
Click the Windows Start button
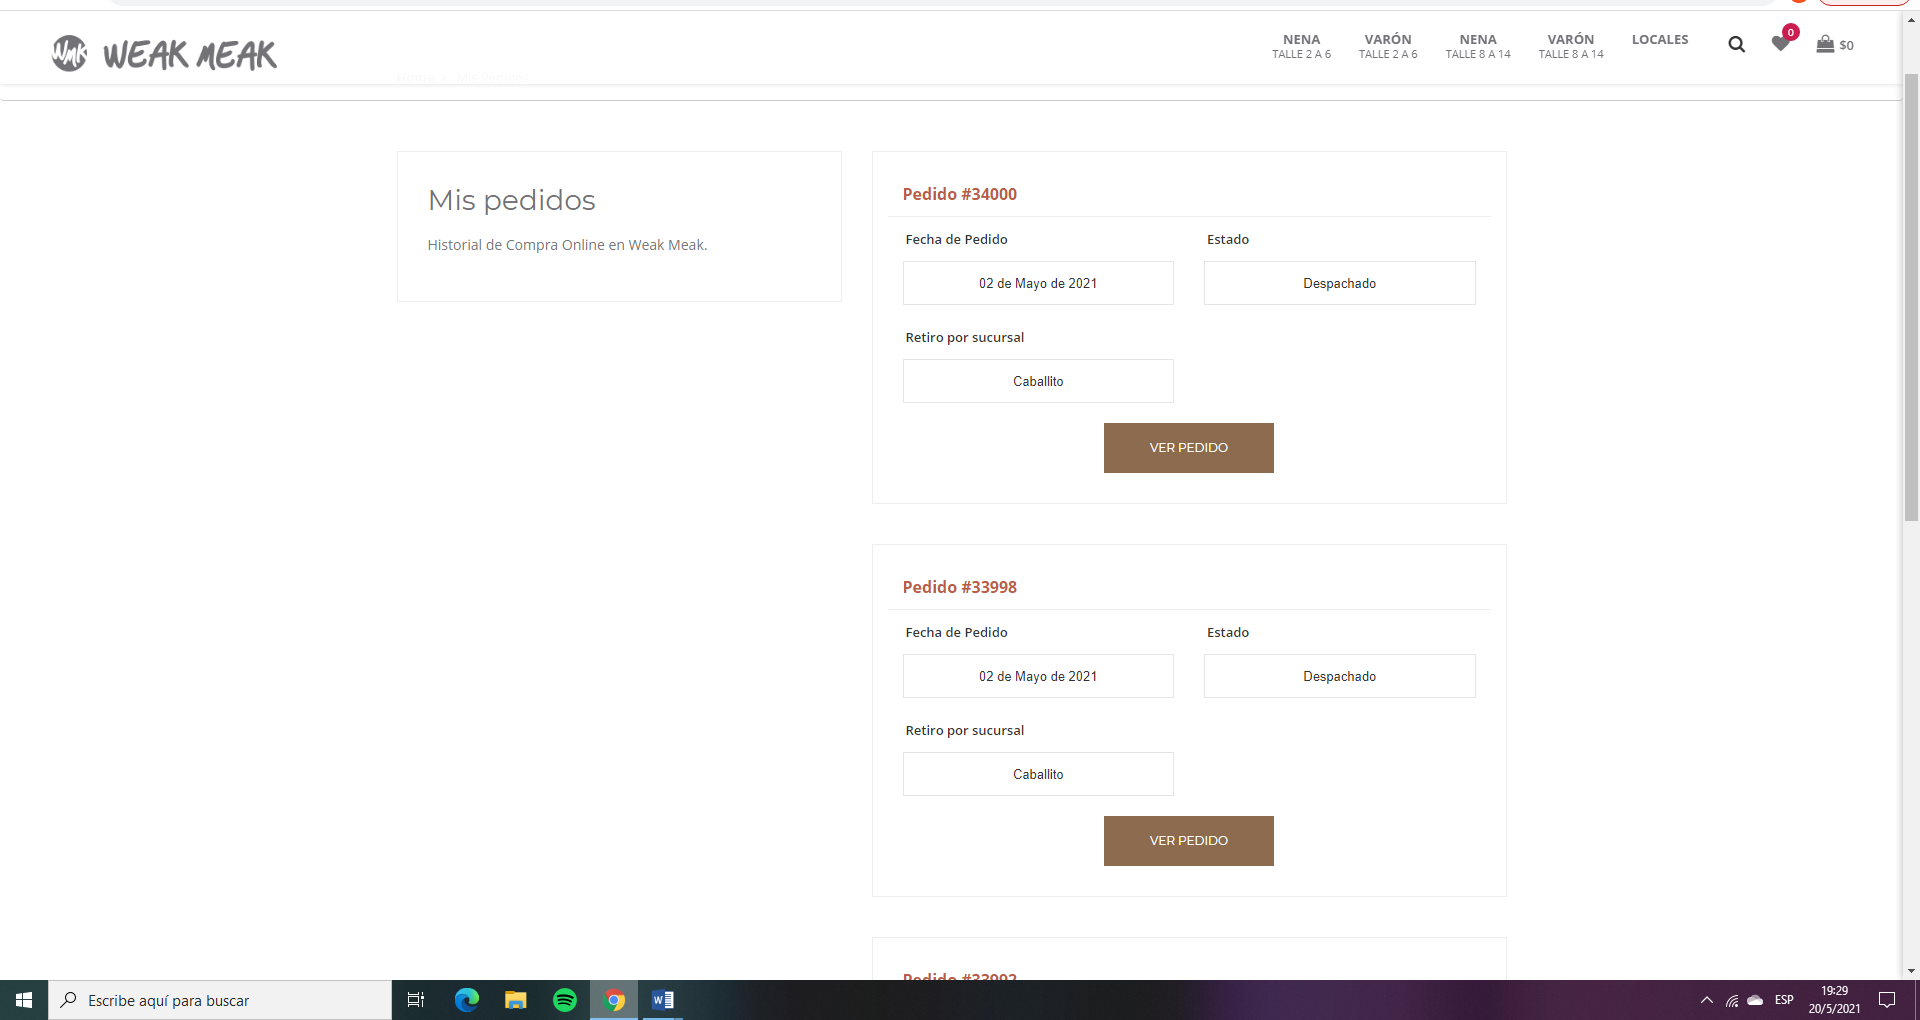(24, 1000)
